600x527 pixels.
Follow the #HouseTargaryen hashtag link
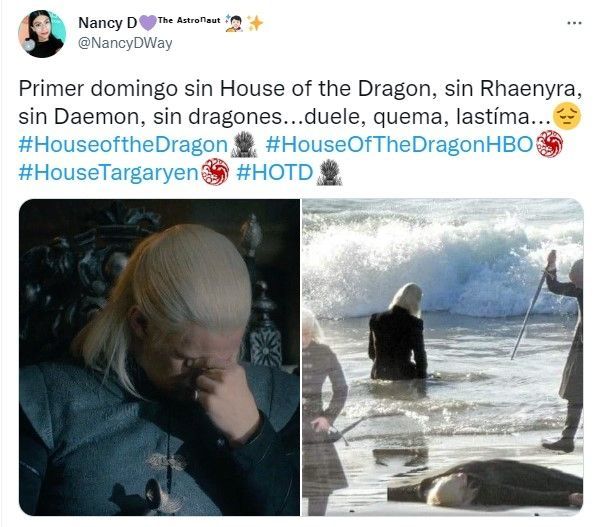click(109, 173)
